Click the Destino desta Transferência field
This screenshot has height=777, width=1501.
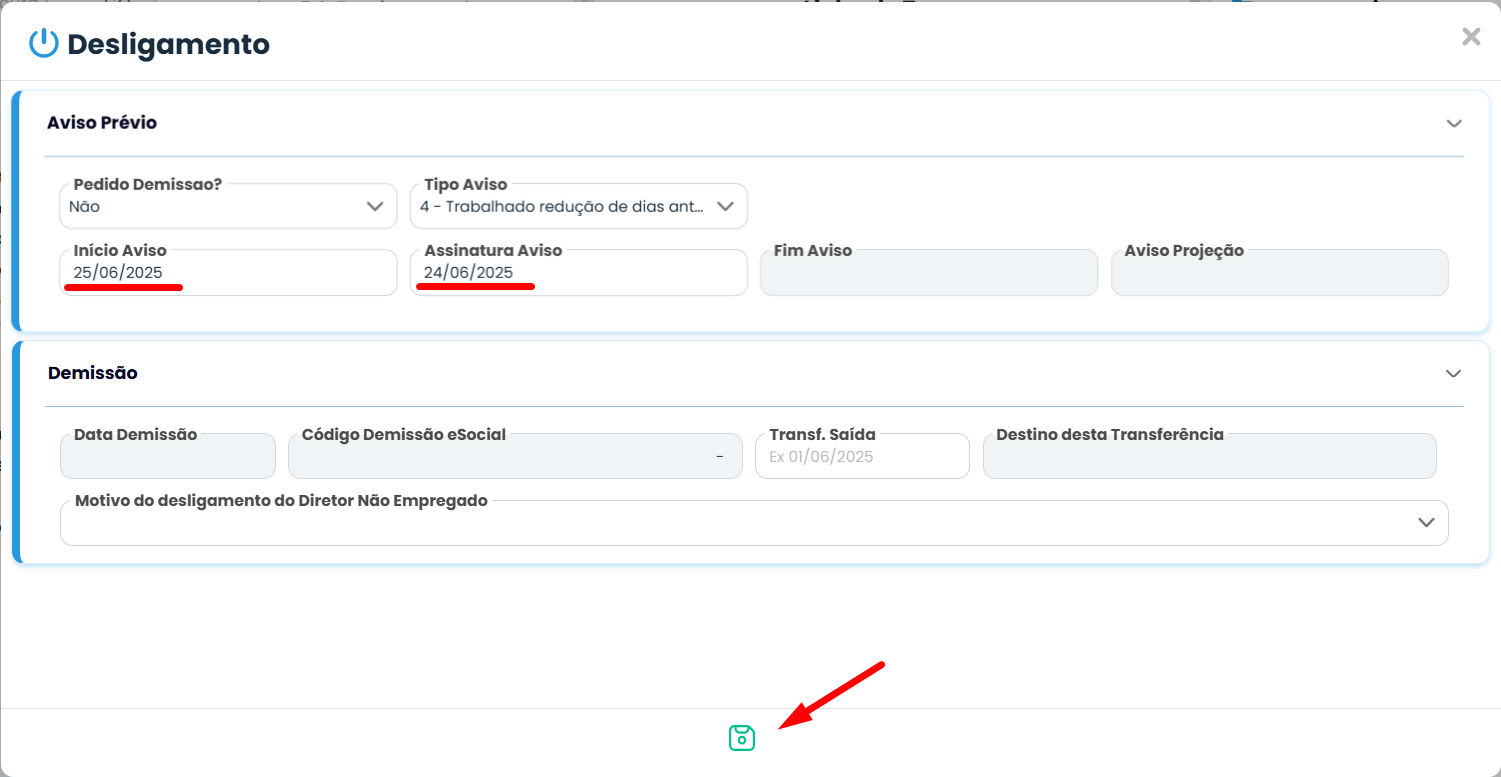click(x=1210, y=456)
